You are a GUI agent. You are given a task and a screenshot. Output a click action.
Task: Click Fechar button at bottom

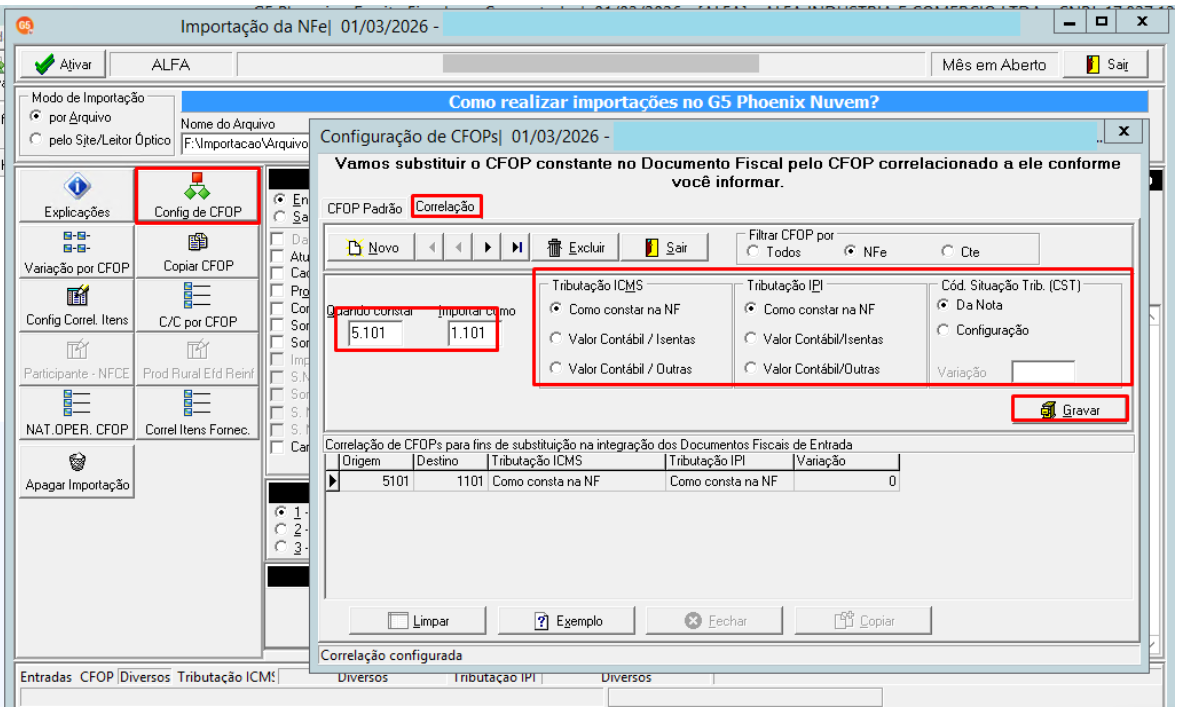(714, 621)
